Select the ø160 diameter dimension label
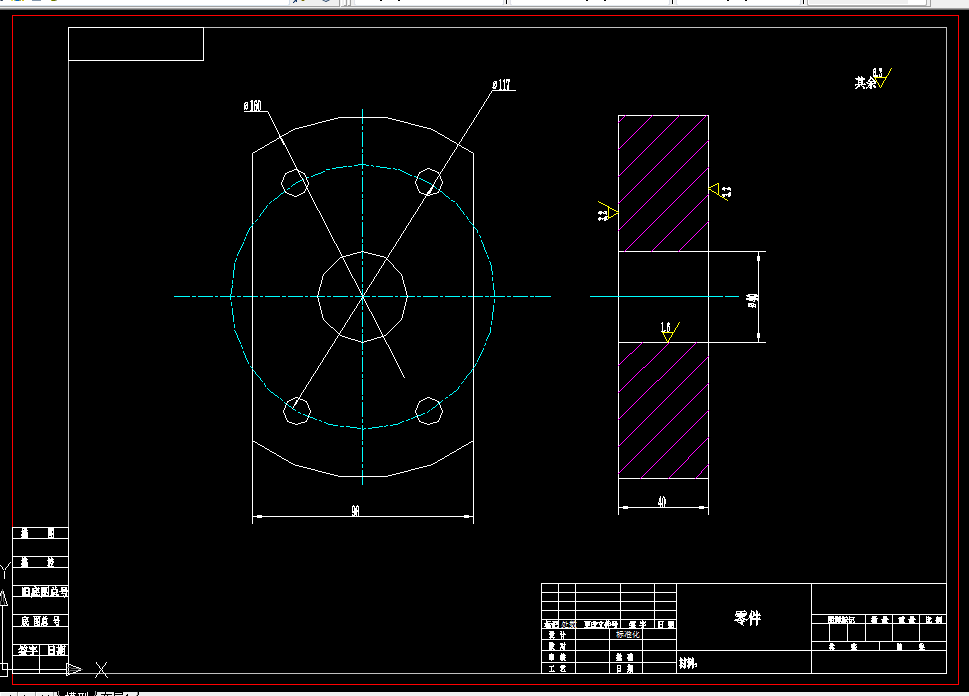969x696 pixels. pyautogui.click(x=253, y=106)
